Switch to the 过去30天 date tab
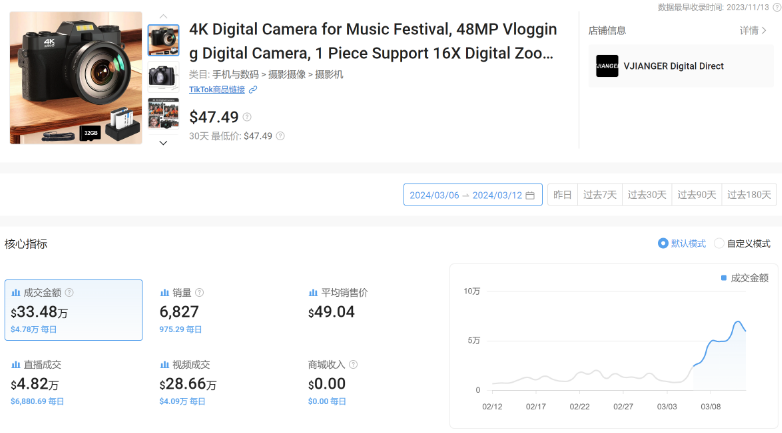Image resolution: width=782 pixels, height=433 pixels. [x=647, y=195]
